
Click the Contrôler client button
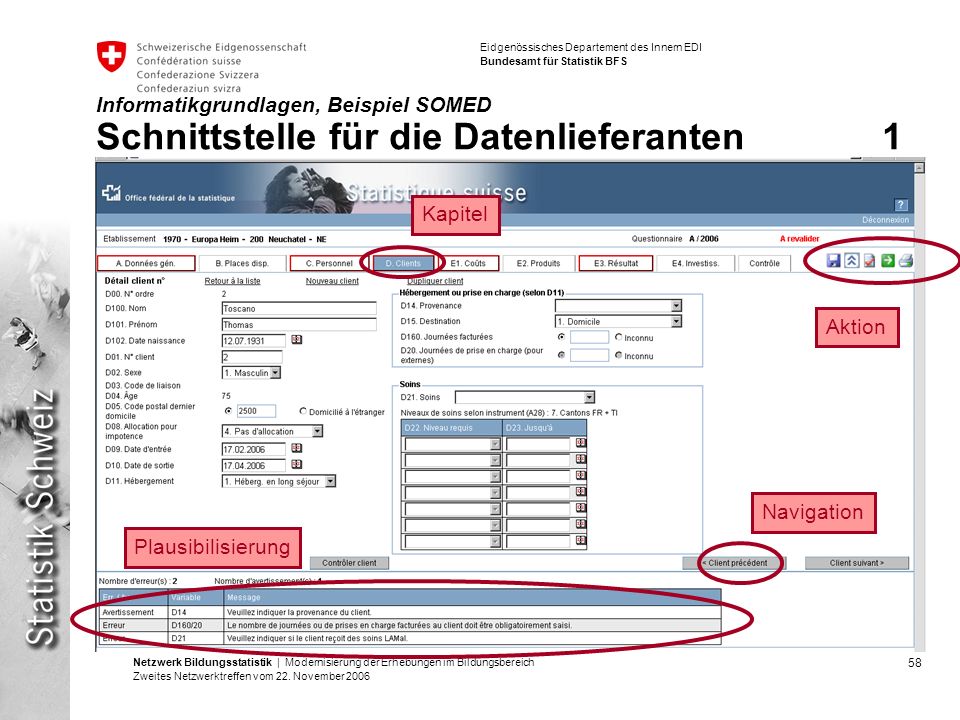(350, 563)
